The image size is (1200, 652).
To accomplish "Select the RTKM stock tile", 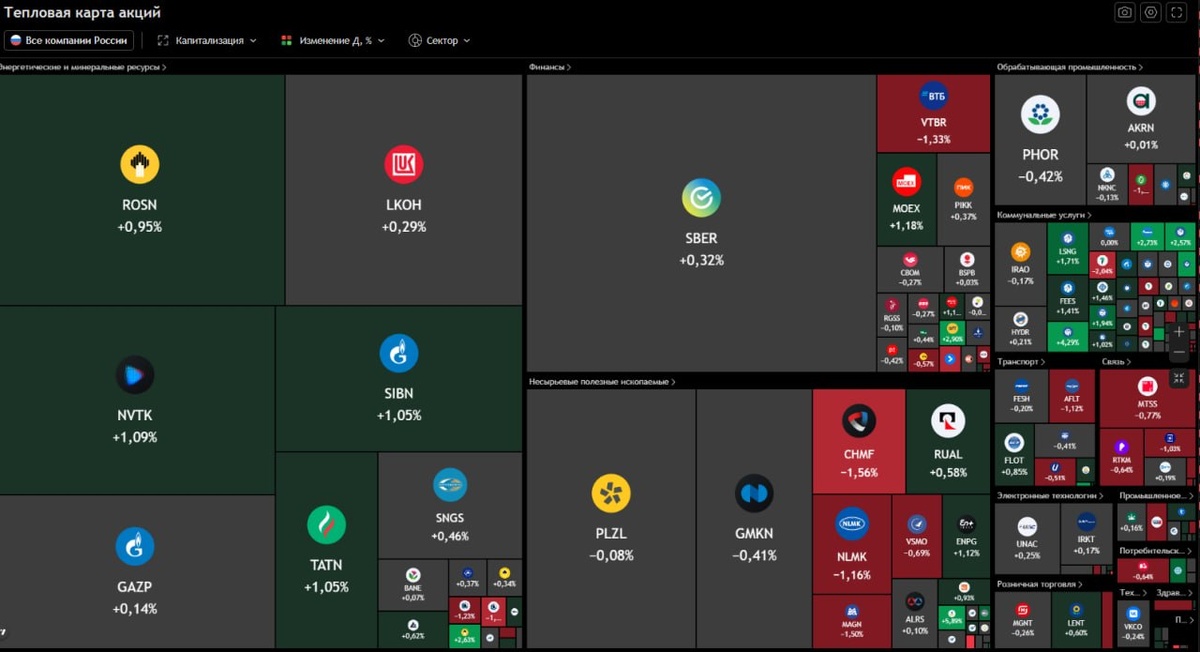I will pos(1122,457).
